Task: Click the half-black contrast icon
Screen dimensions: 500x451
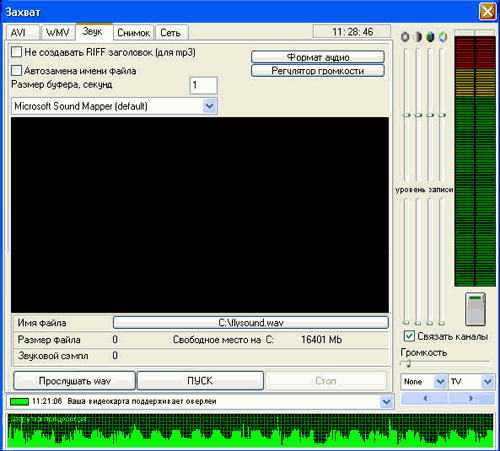Action: point(418,37)
